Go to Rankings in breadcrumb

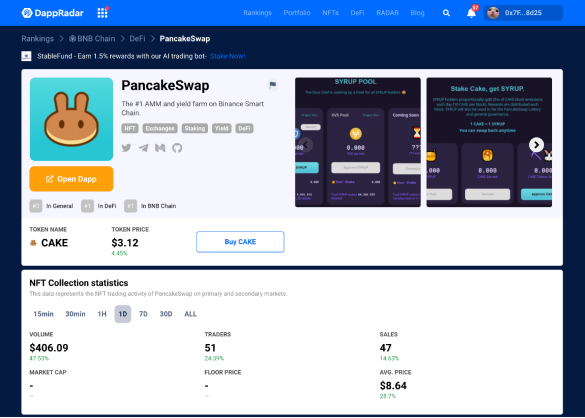(x=38, y=39)
